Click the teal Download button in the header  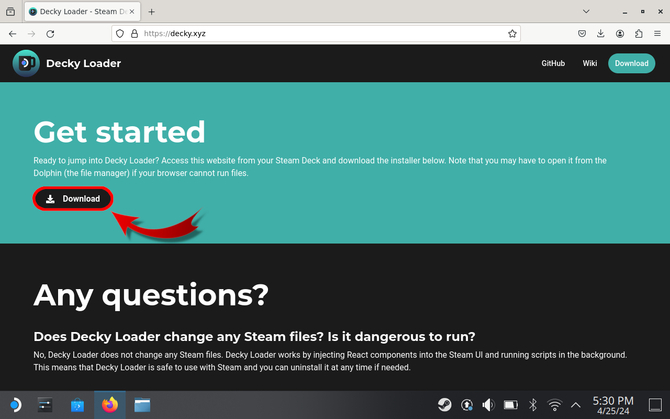click(x=631, y=63)
